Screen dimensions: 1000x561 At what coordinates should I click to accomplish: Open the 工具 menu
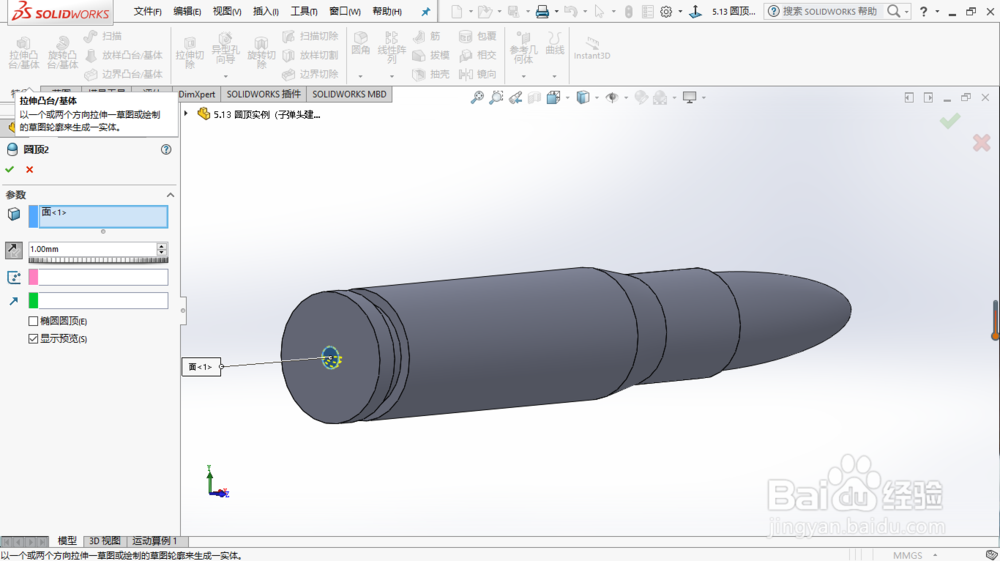pos(304,11)
